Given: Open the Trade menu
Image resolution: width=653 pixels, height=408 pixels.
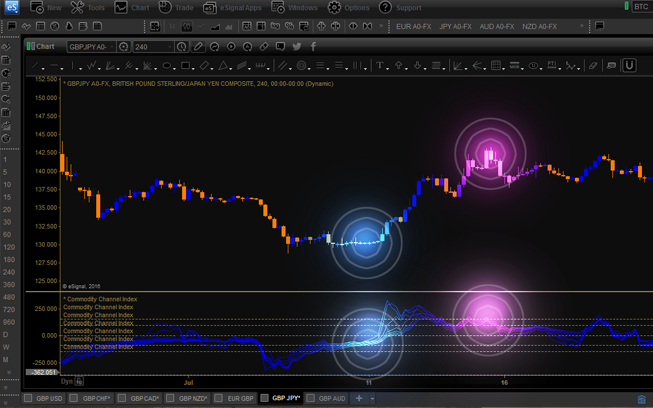Looking at the screenshot, I should 176,7.
